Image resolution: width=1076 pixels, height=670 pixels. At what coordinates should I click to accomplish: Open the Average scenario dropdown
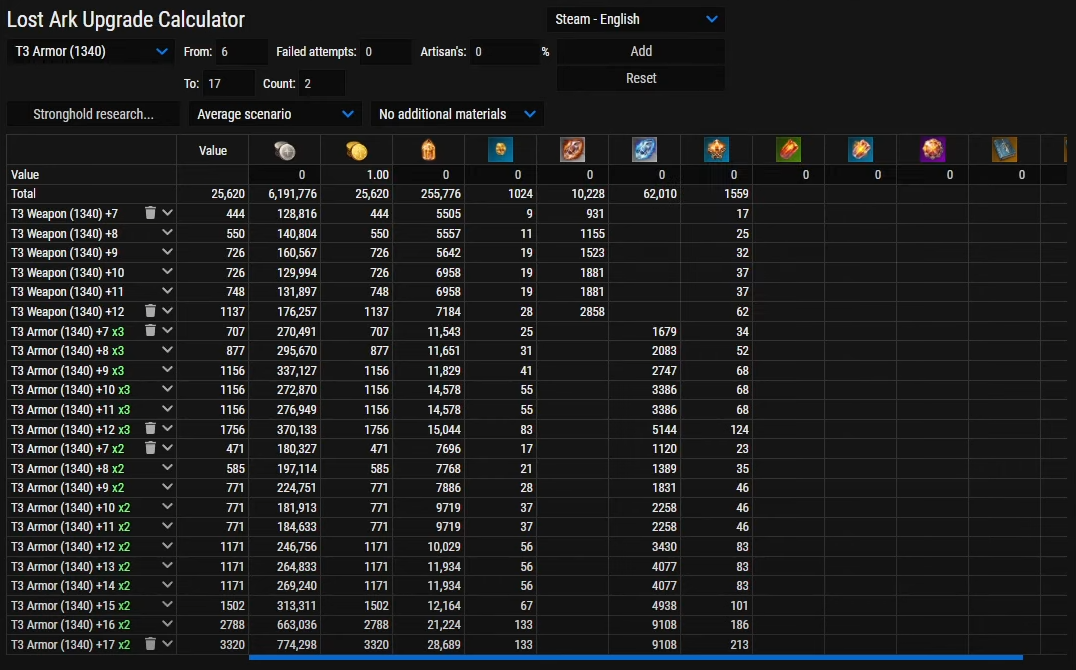(x=274, y=114)
